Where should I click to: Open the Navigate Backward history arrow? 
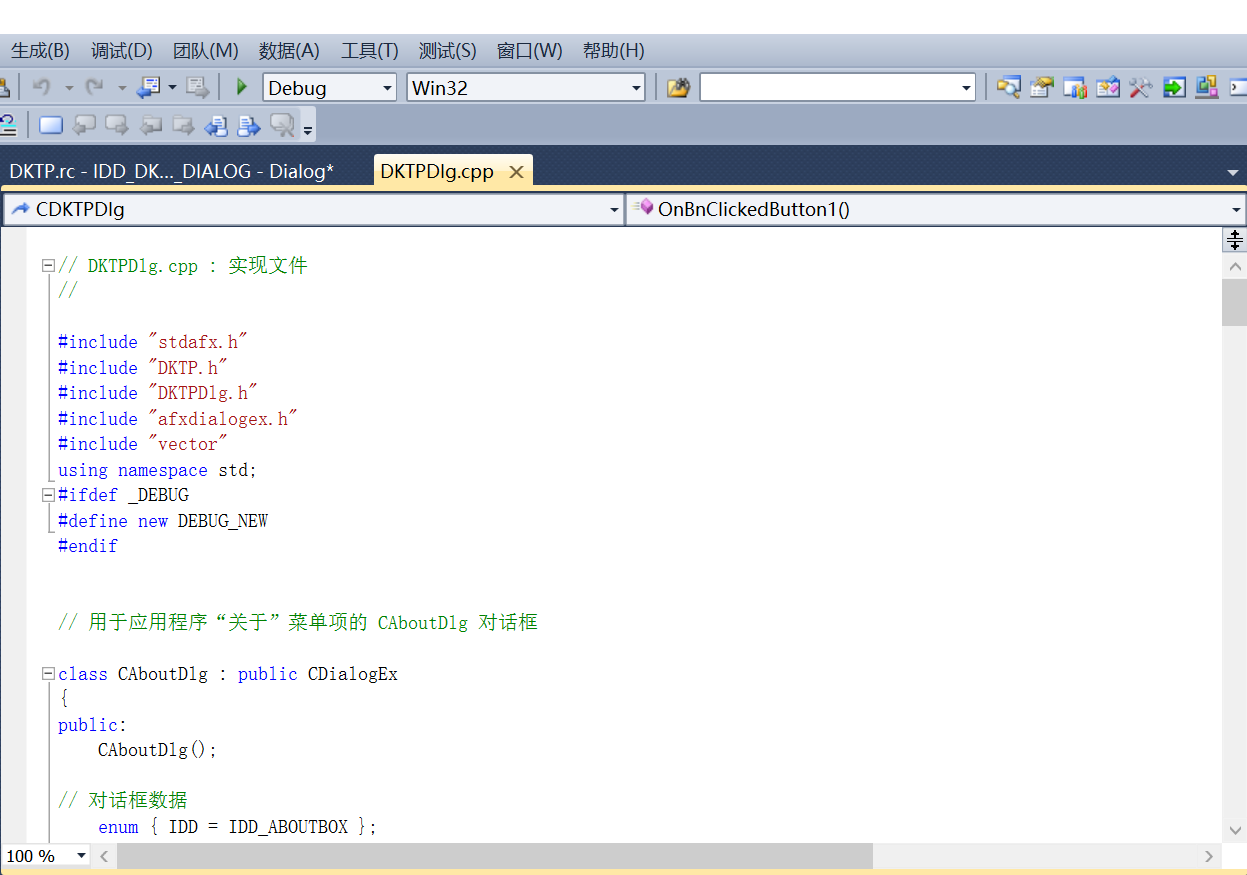point(172,88)
